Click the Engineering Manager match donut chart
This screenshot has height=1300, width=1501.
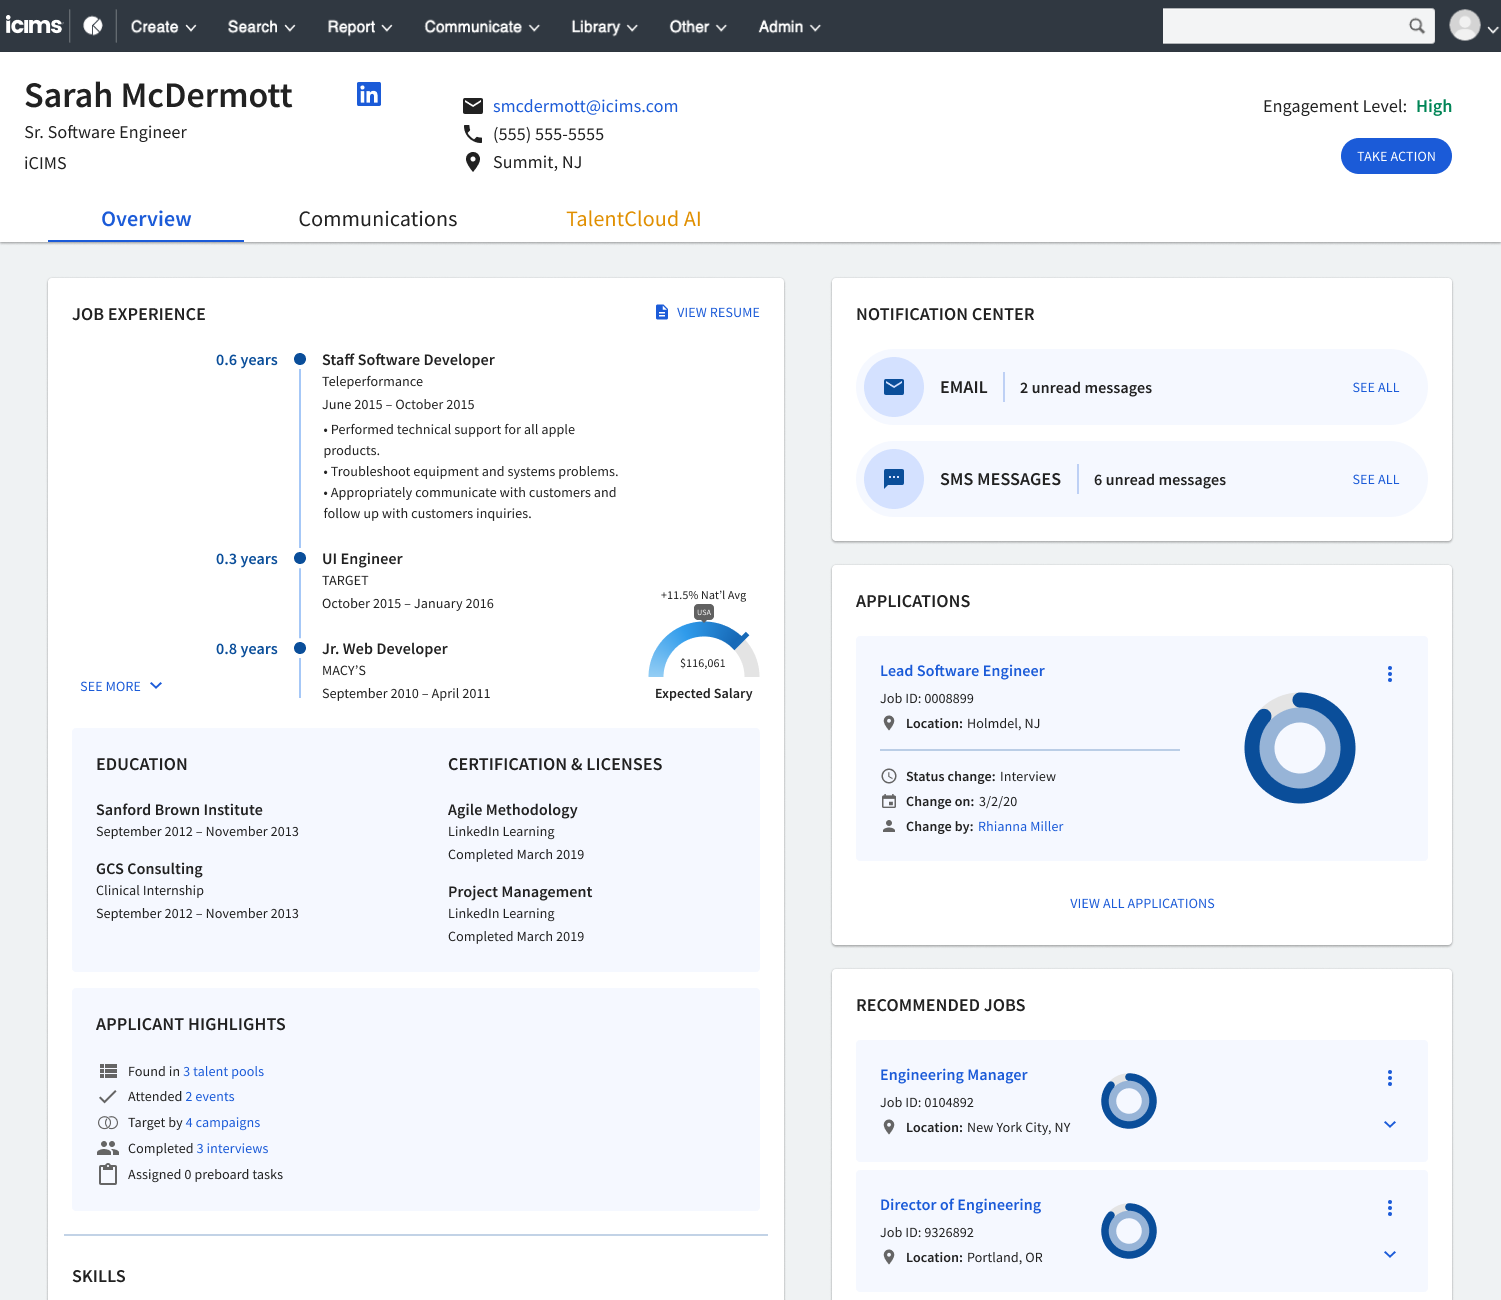pos(1129,1101)
